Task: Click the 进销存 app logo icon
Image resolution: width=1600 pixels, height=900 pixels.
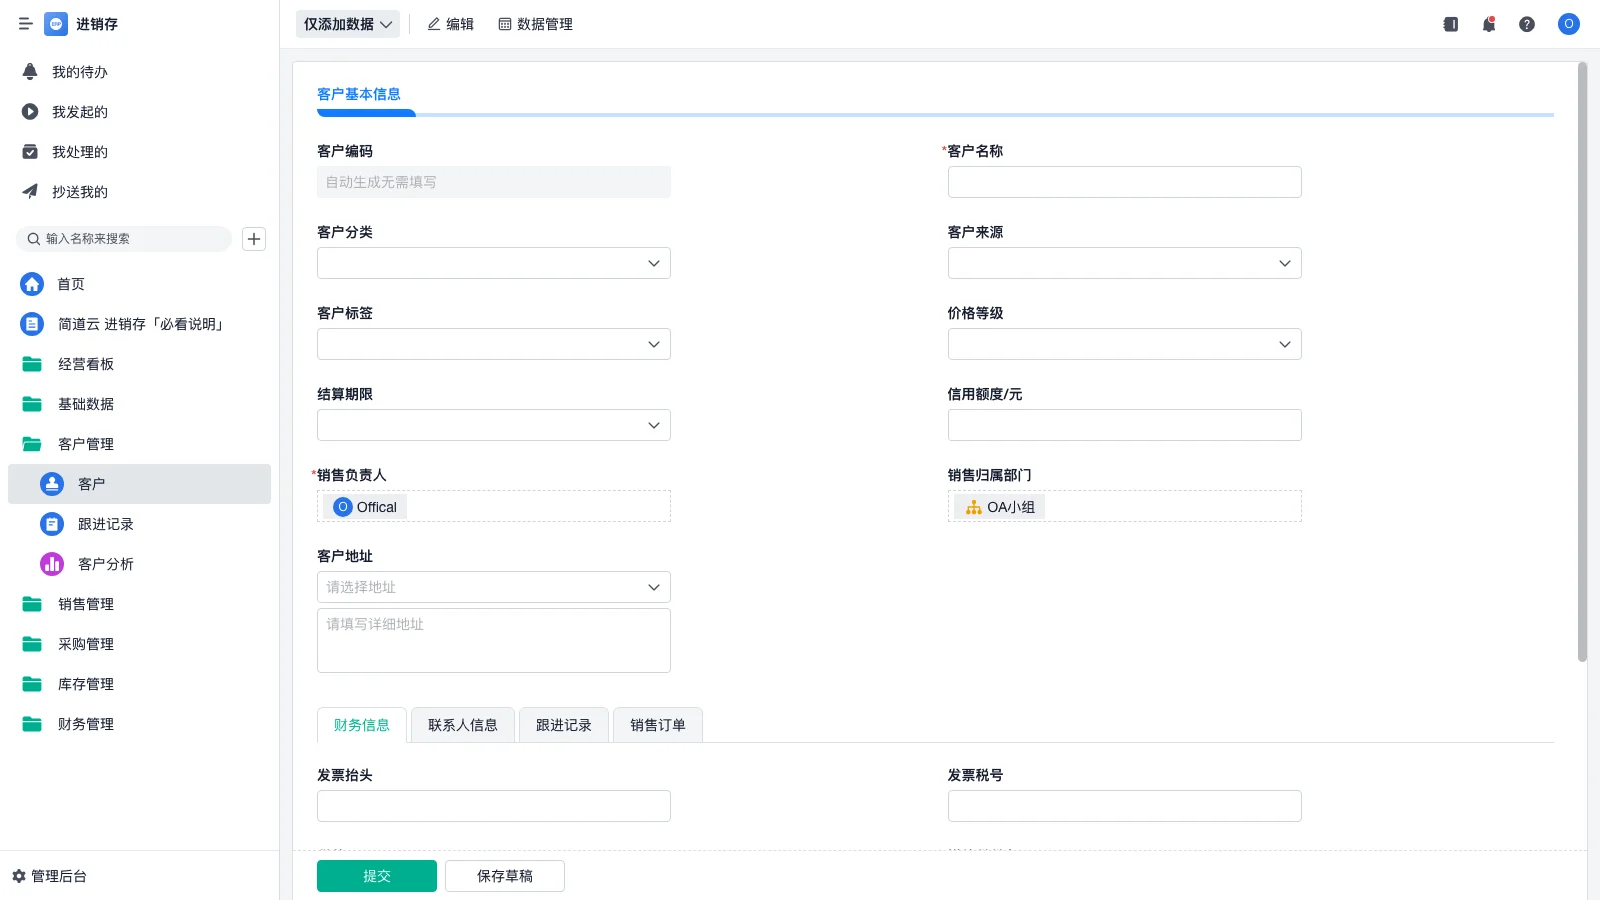Action: [56, 24]
